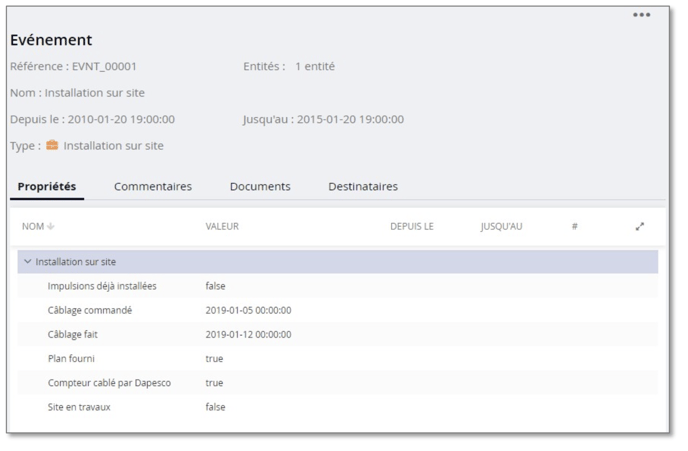The width and height of the screenshot is (688, 451).
Task: Click the sort arrow next to NOM
Action: click(x=50, y=226)
